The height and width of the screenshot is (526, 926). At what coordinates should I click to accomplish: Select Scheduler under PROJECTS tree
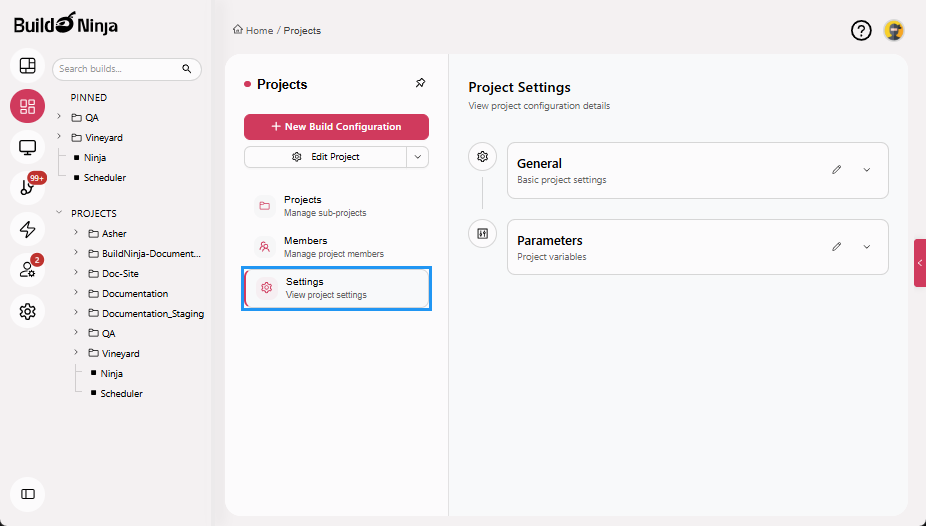121,394
